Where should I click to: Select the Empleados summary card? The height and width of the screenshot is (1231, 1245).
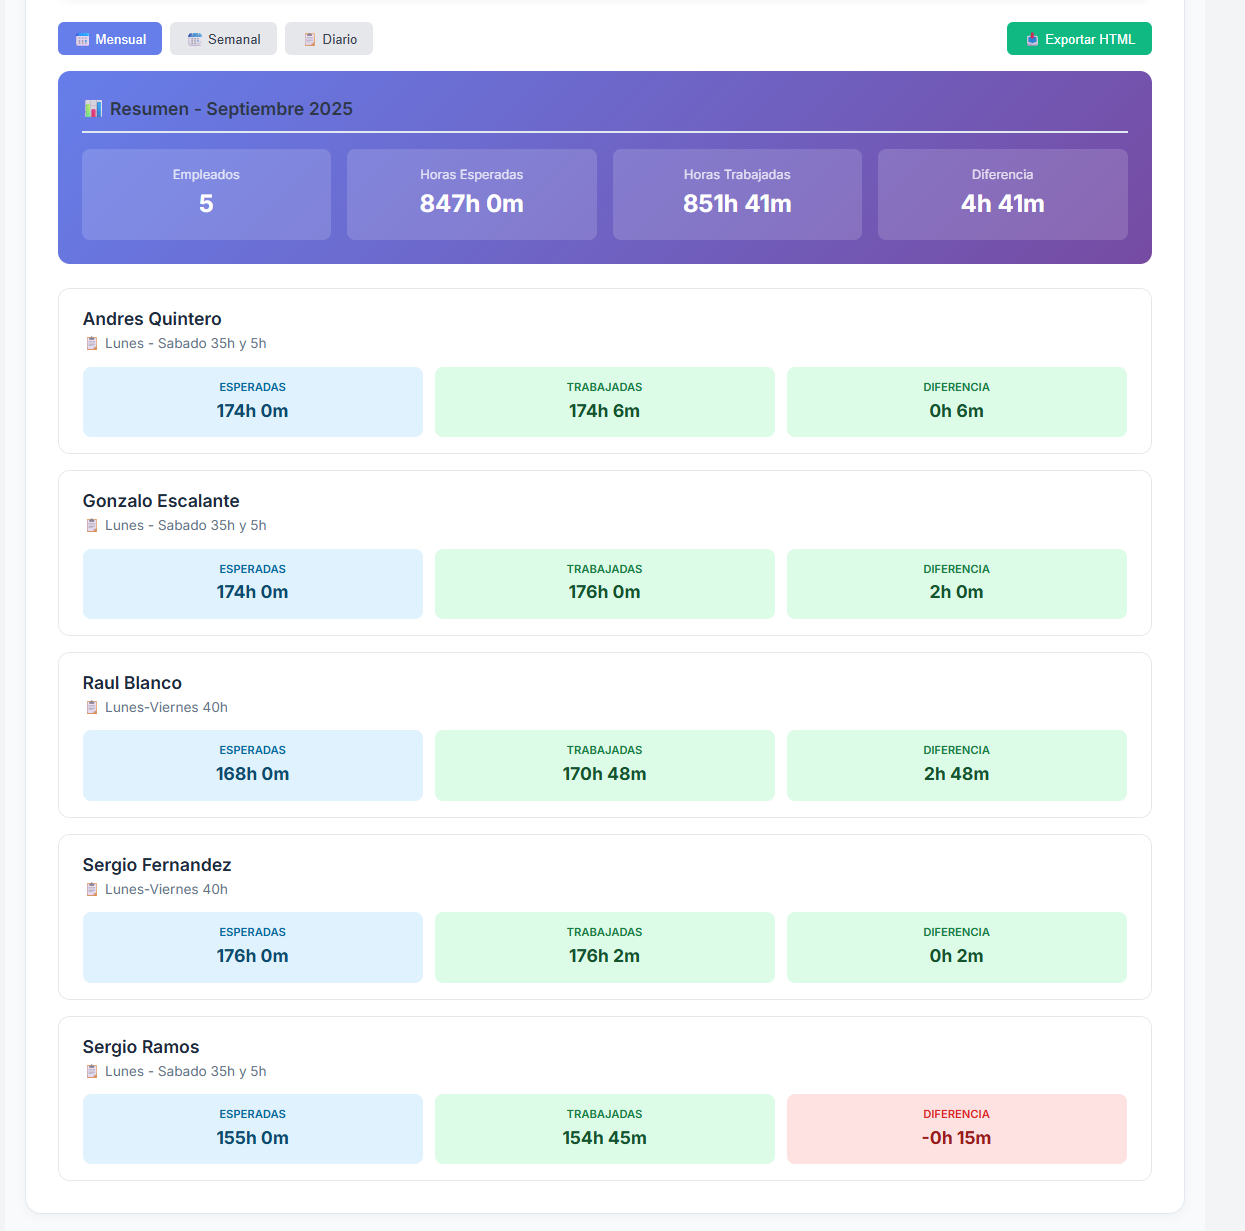(x=206, y=194)
